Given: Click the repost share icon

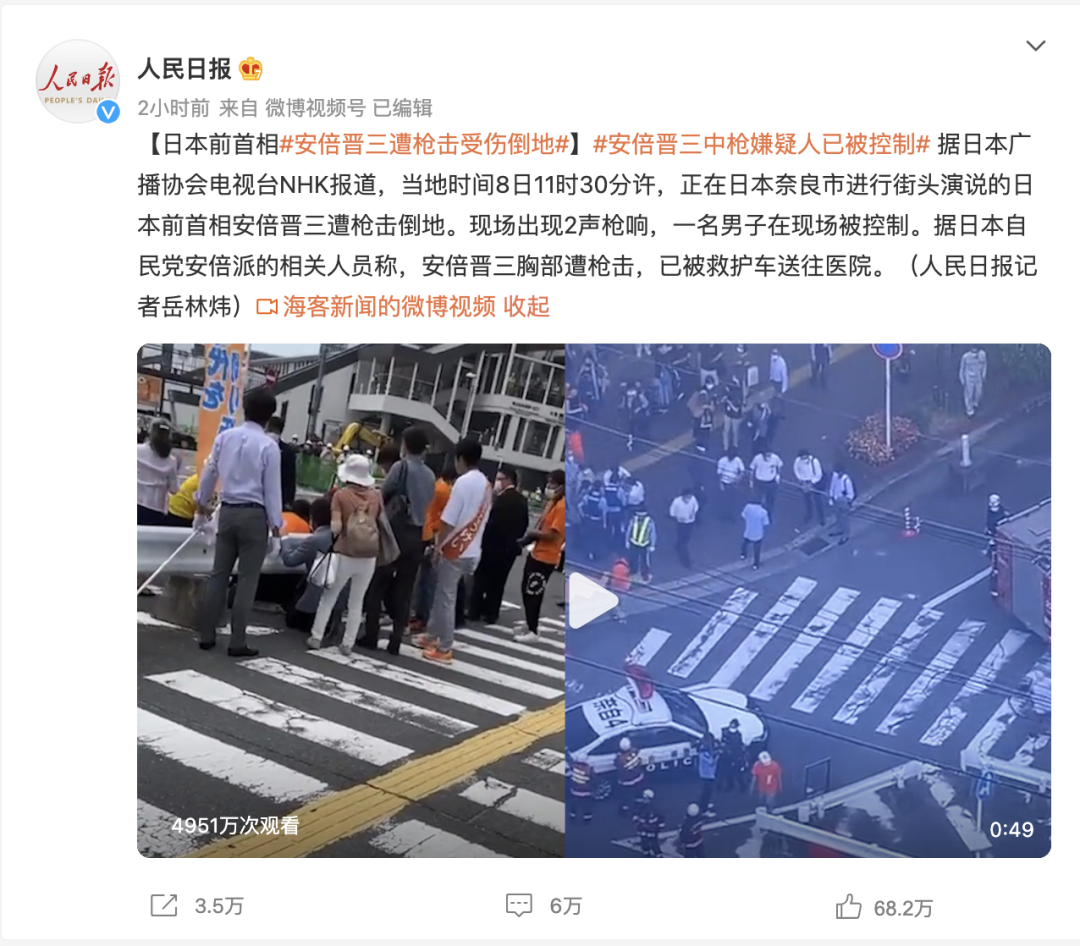Looking at the screenshot, I should tap(164, 905).
